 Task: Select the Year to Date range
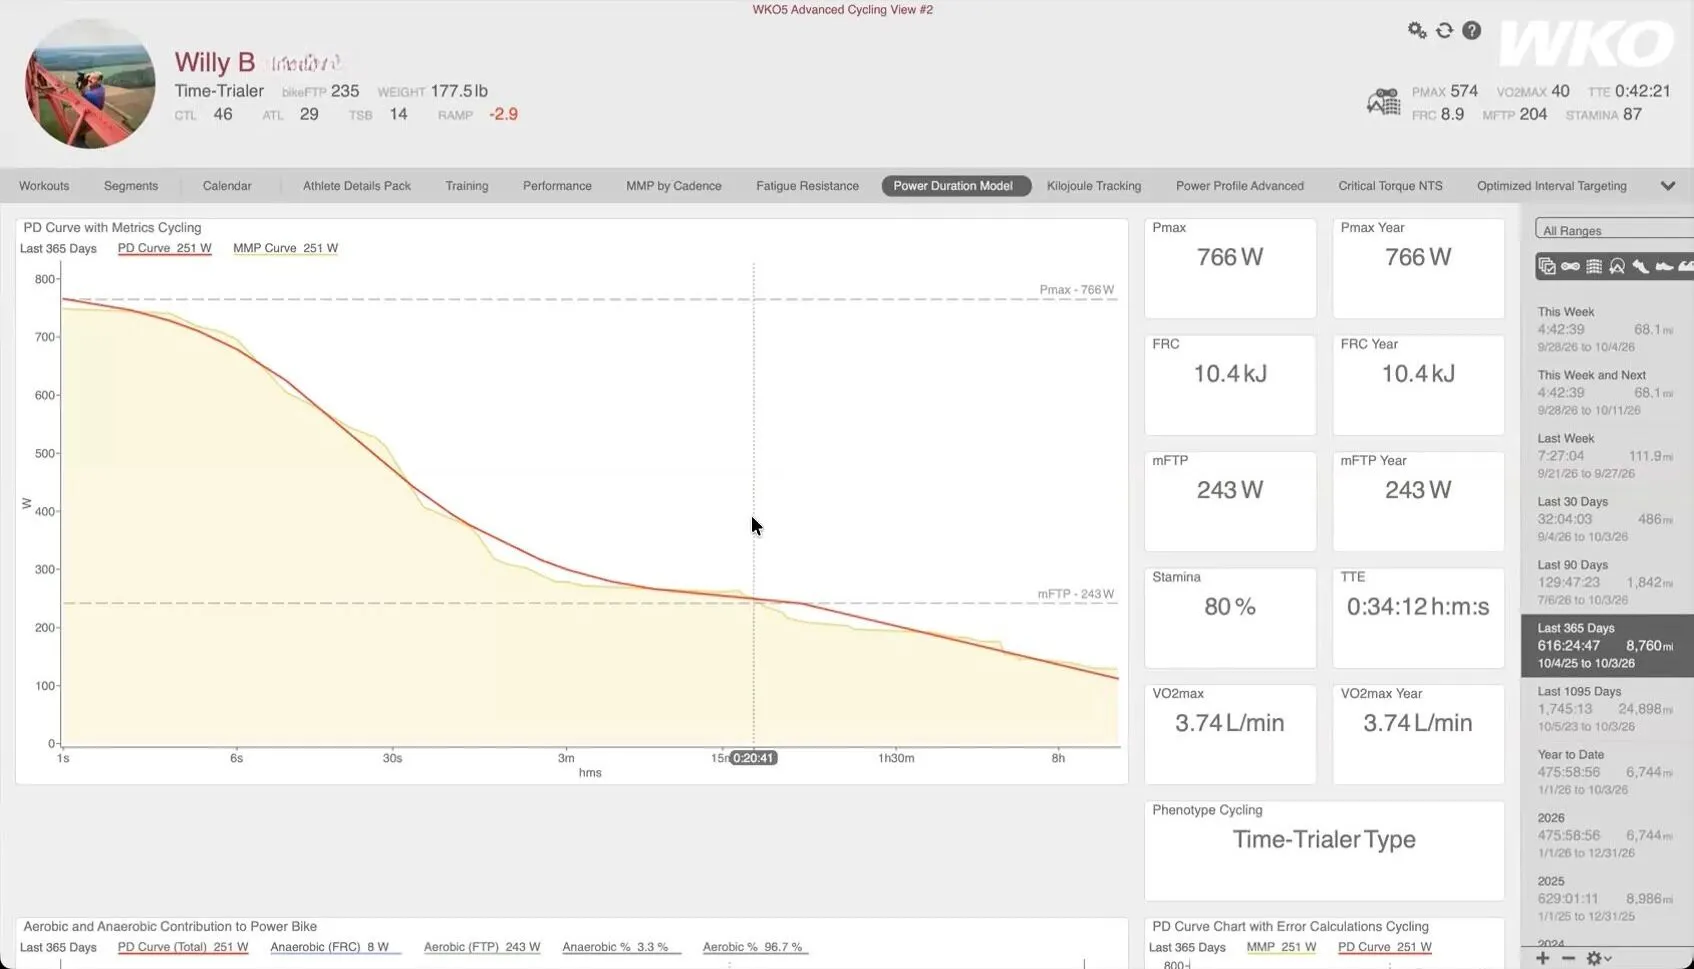1607,772
